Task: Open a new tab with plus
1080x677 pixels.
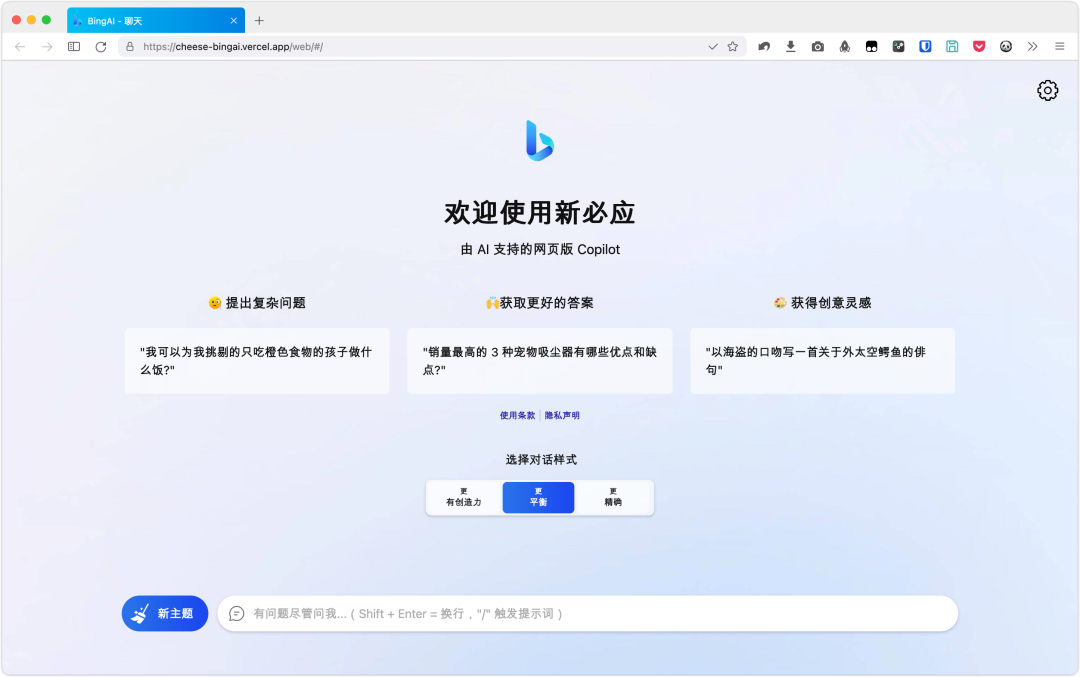Action: pos(259,21)
